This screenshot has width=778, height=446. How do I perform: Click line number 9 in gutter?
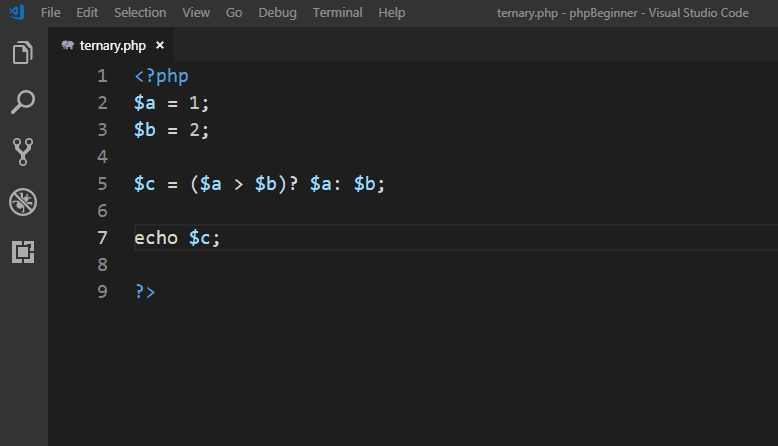[x=102, y=291]
